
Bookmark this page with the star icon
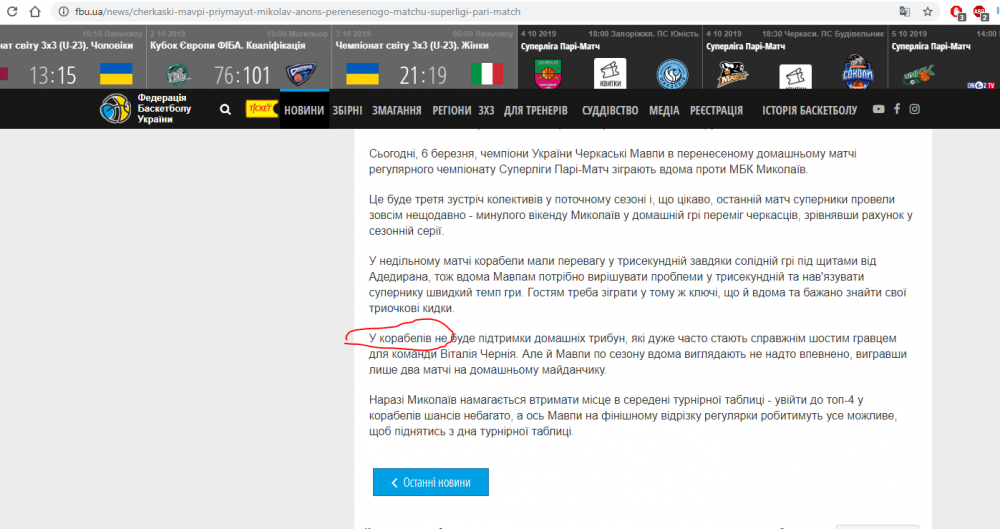tap(929, 12)
